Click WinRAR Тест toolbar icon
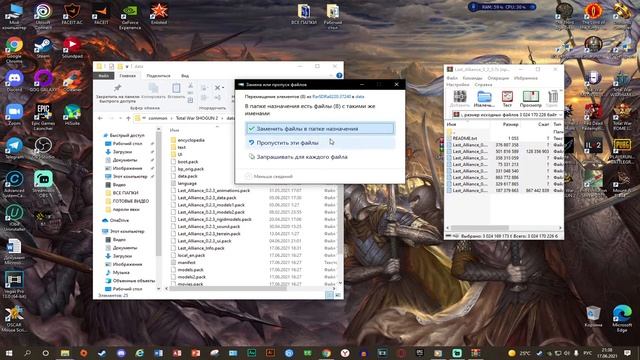640x360 pixels. click(x=507, y=99)
